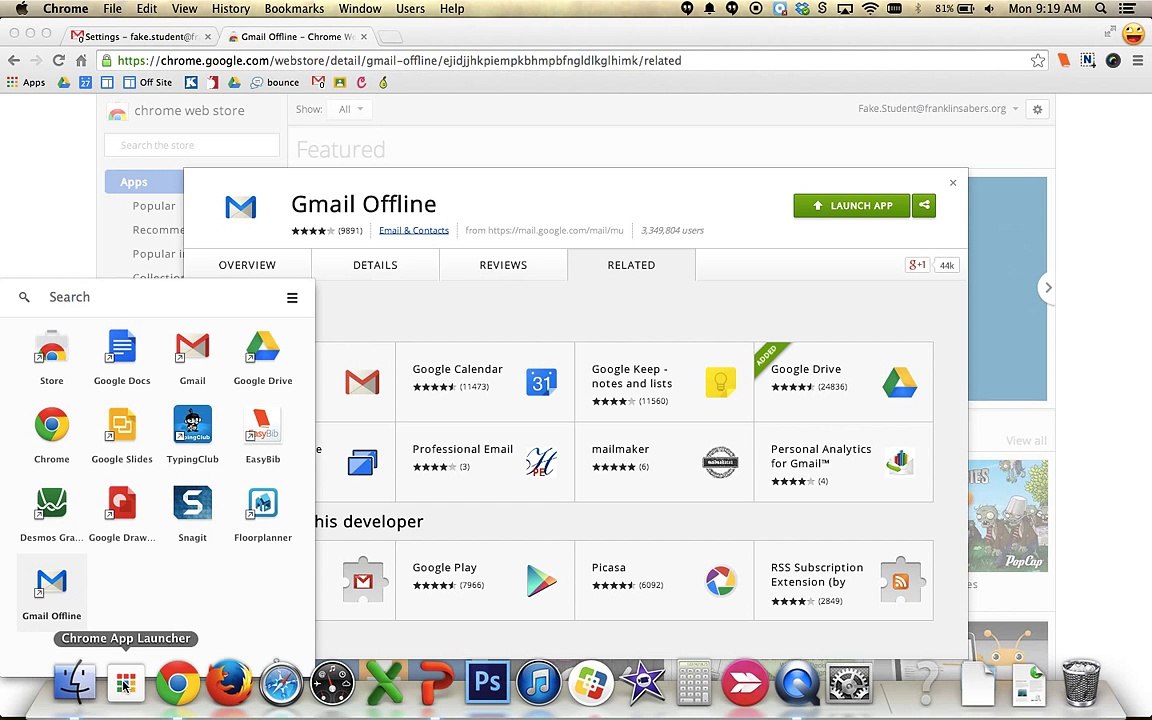Open Google Drive in the app launcher
1152x720 pixels.
(x=263, y=357)
